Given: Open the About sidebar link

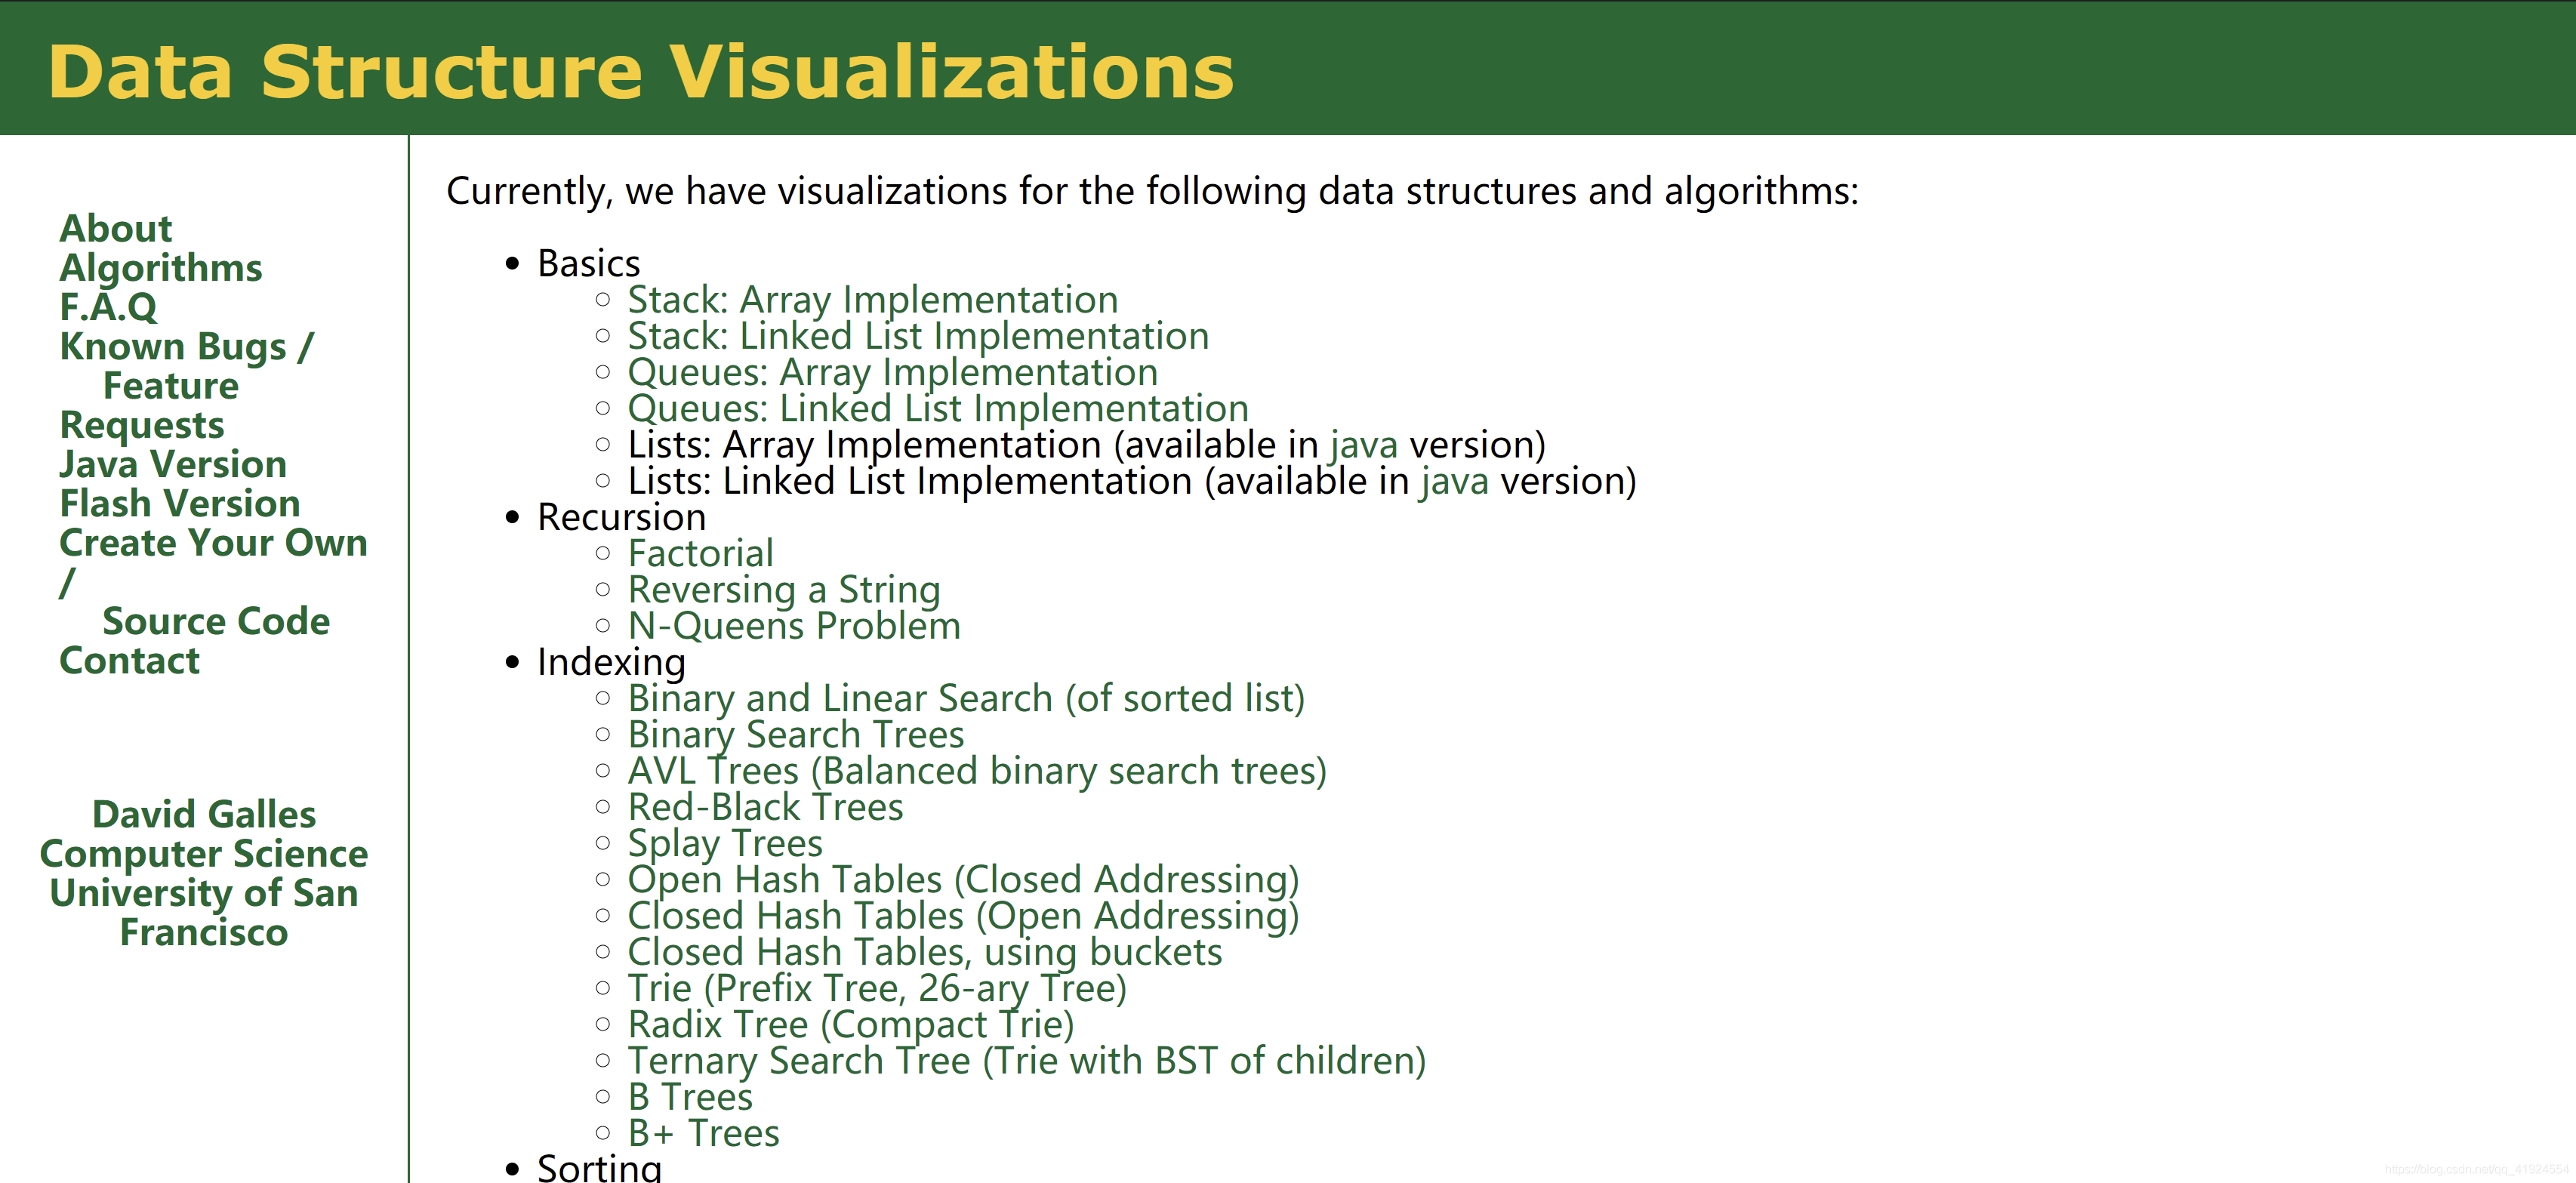Looking at the screenshot, I should (115, 229).
